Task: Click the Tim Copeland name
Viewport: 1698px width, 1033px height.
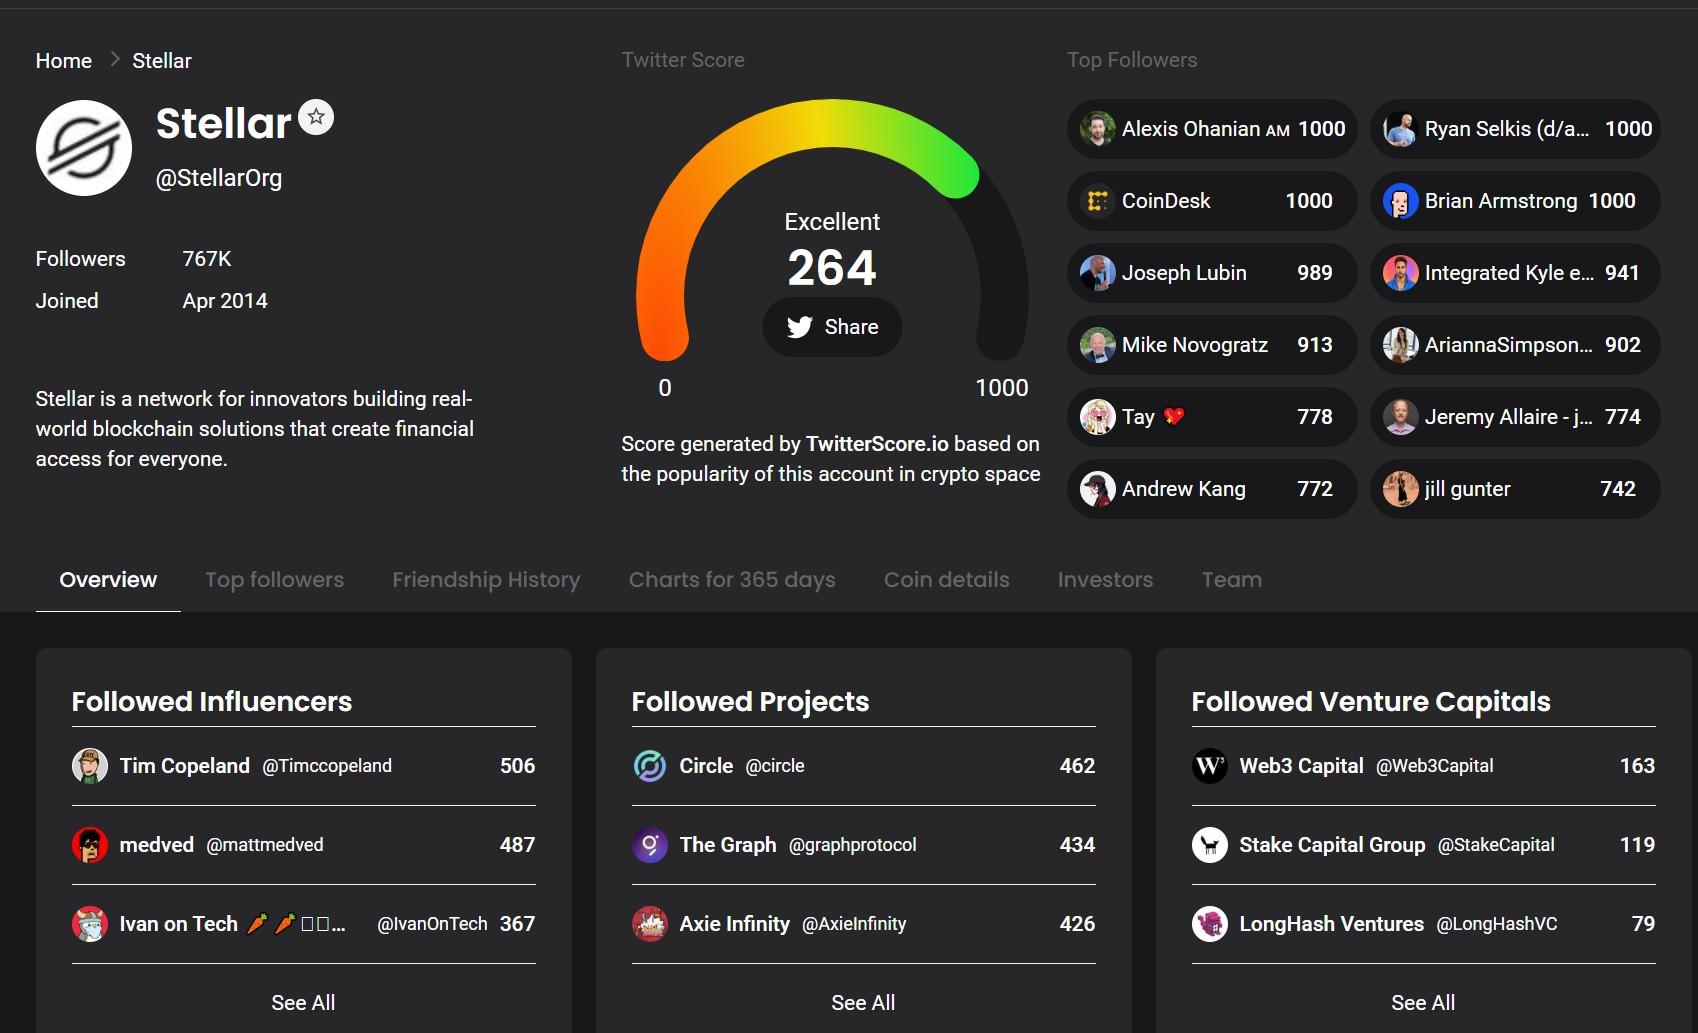Action: 185,766
